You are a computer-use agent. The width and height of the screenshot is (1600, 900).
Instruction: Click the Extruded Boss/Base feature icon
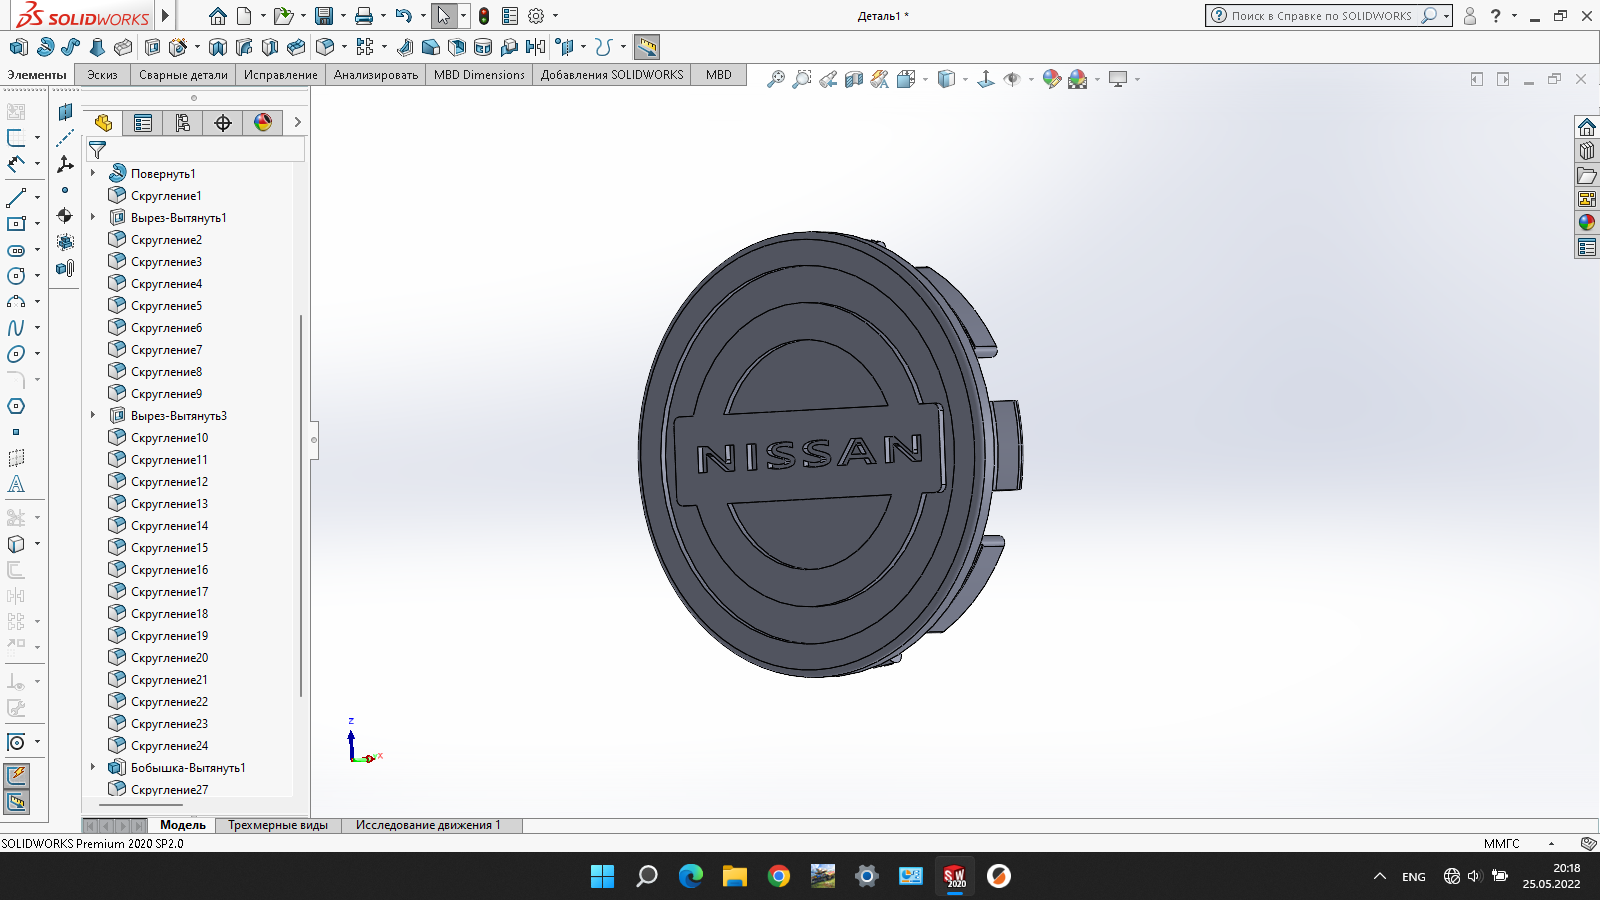pos(18,47)
